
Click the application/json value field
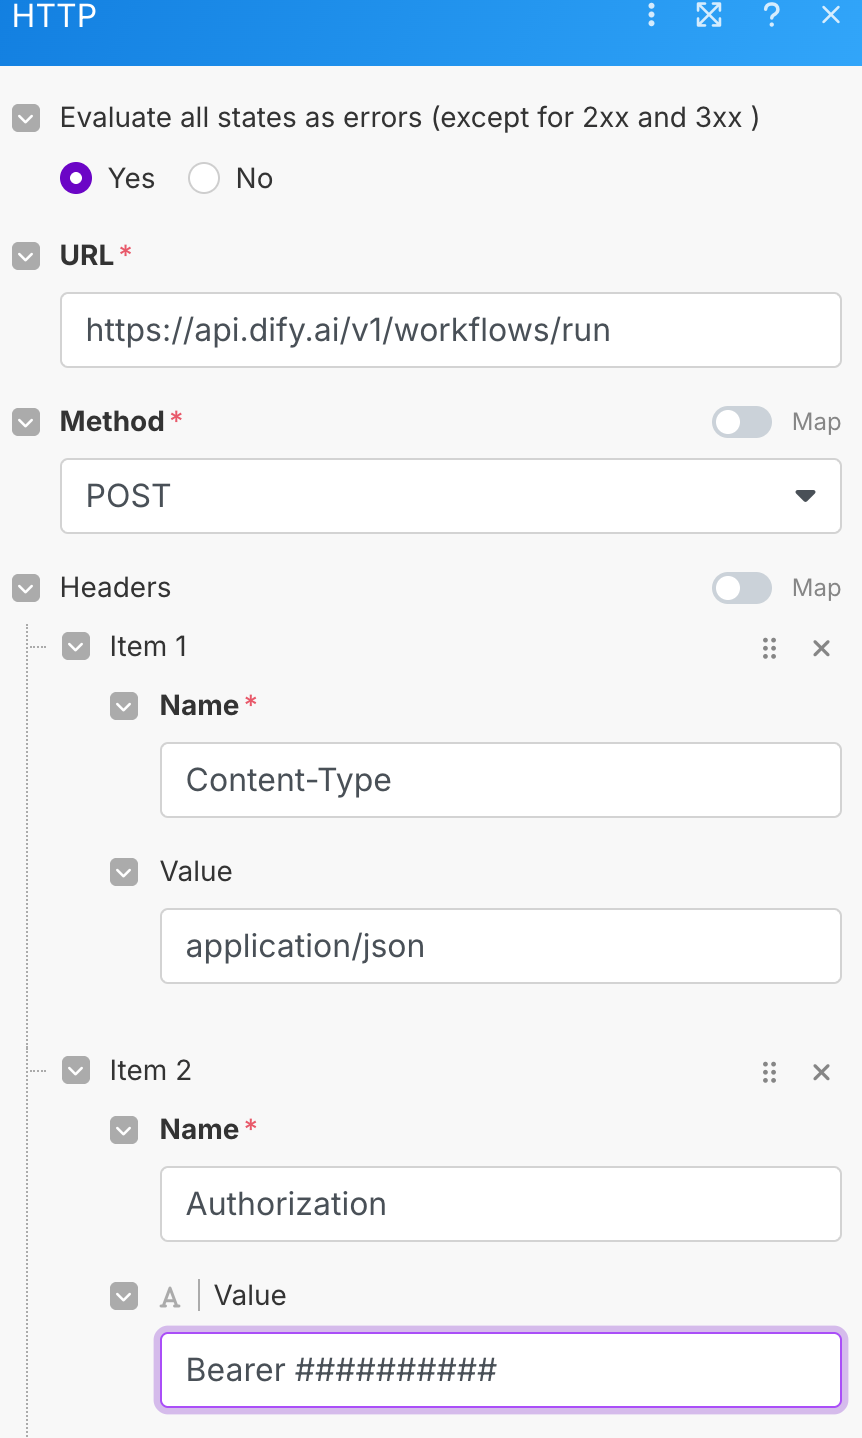[500, 946]
